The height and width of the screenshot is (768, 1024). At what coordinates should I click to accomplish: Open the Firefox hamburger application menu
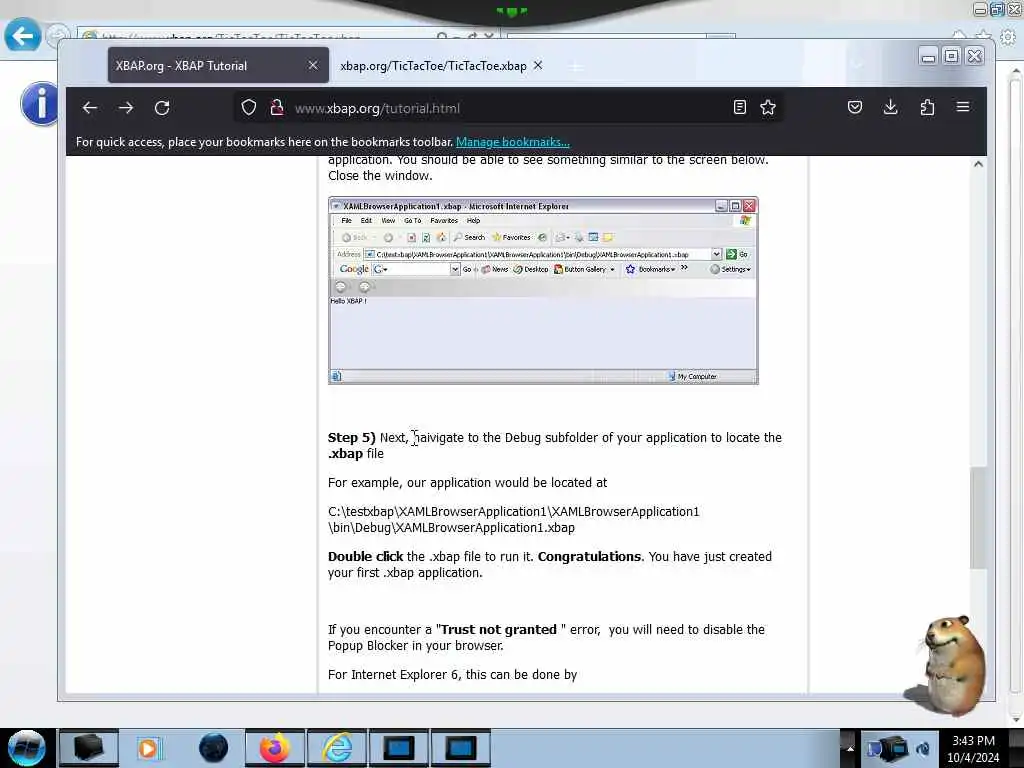tap(963, 106)
